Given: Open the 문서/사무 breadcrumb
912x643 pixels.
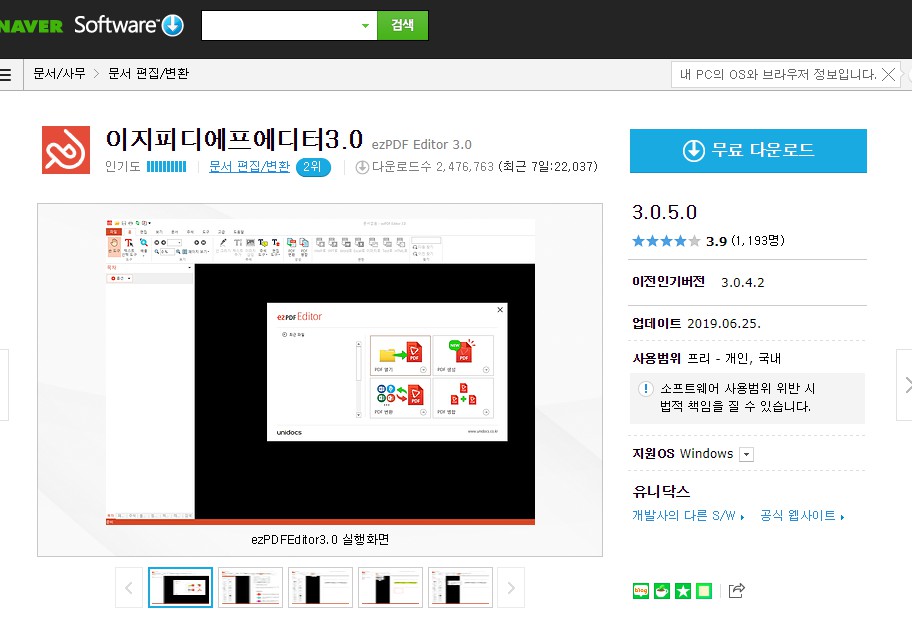Looking at the screenshot, I should (59, 73).
